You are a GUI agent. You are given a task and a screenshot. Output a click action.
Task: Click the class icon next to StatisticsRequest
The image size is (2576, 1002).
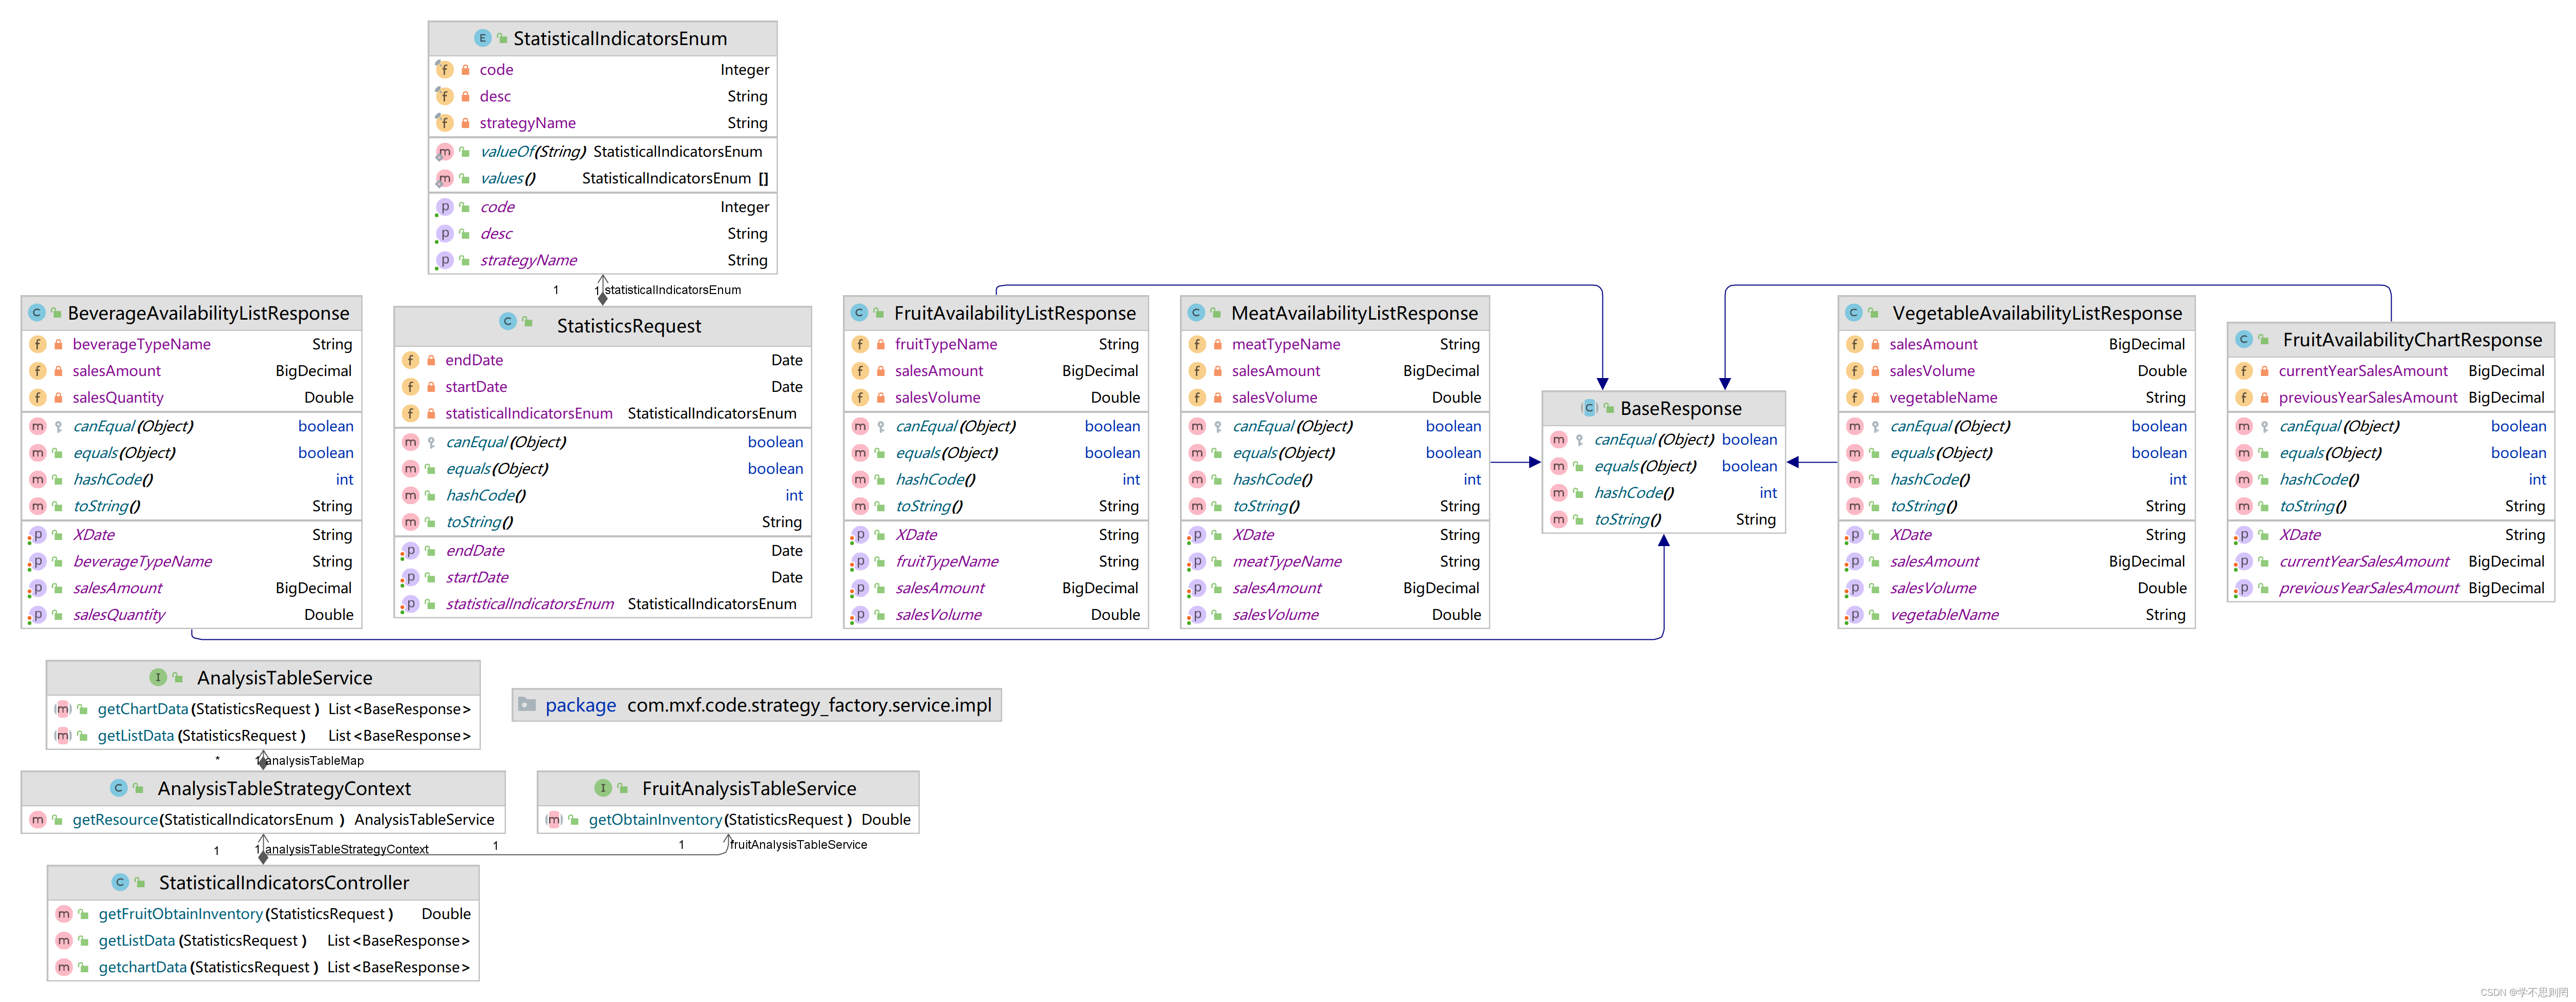coord(508,322)
